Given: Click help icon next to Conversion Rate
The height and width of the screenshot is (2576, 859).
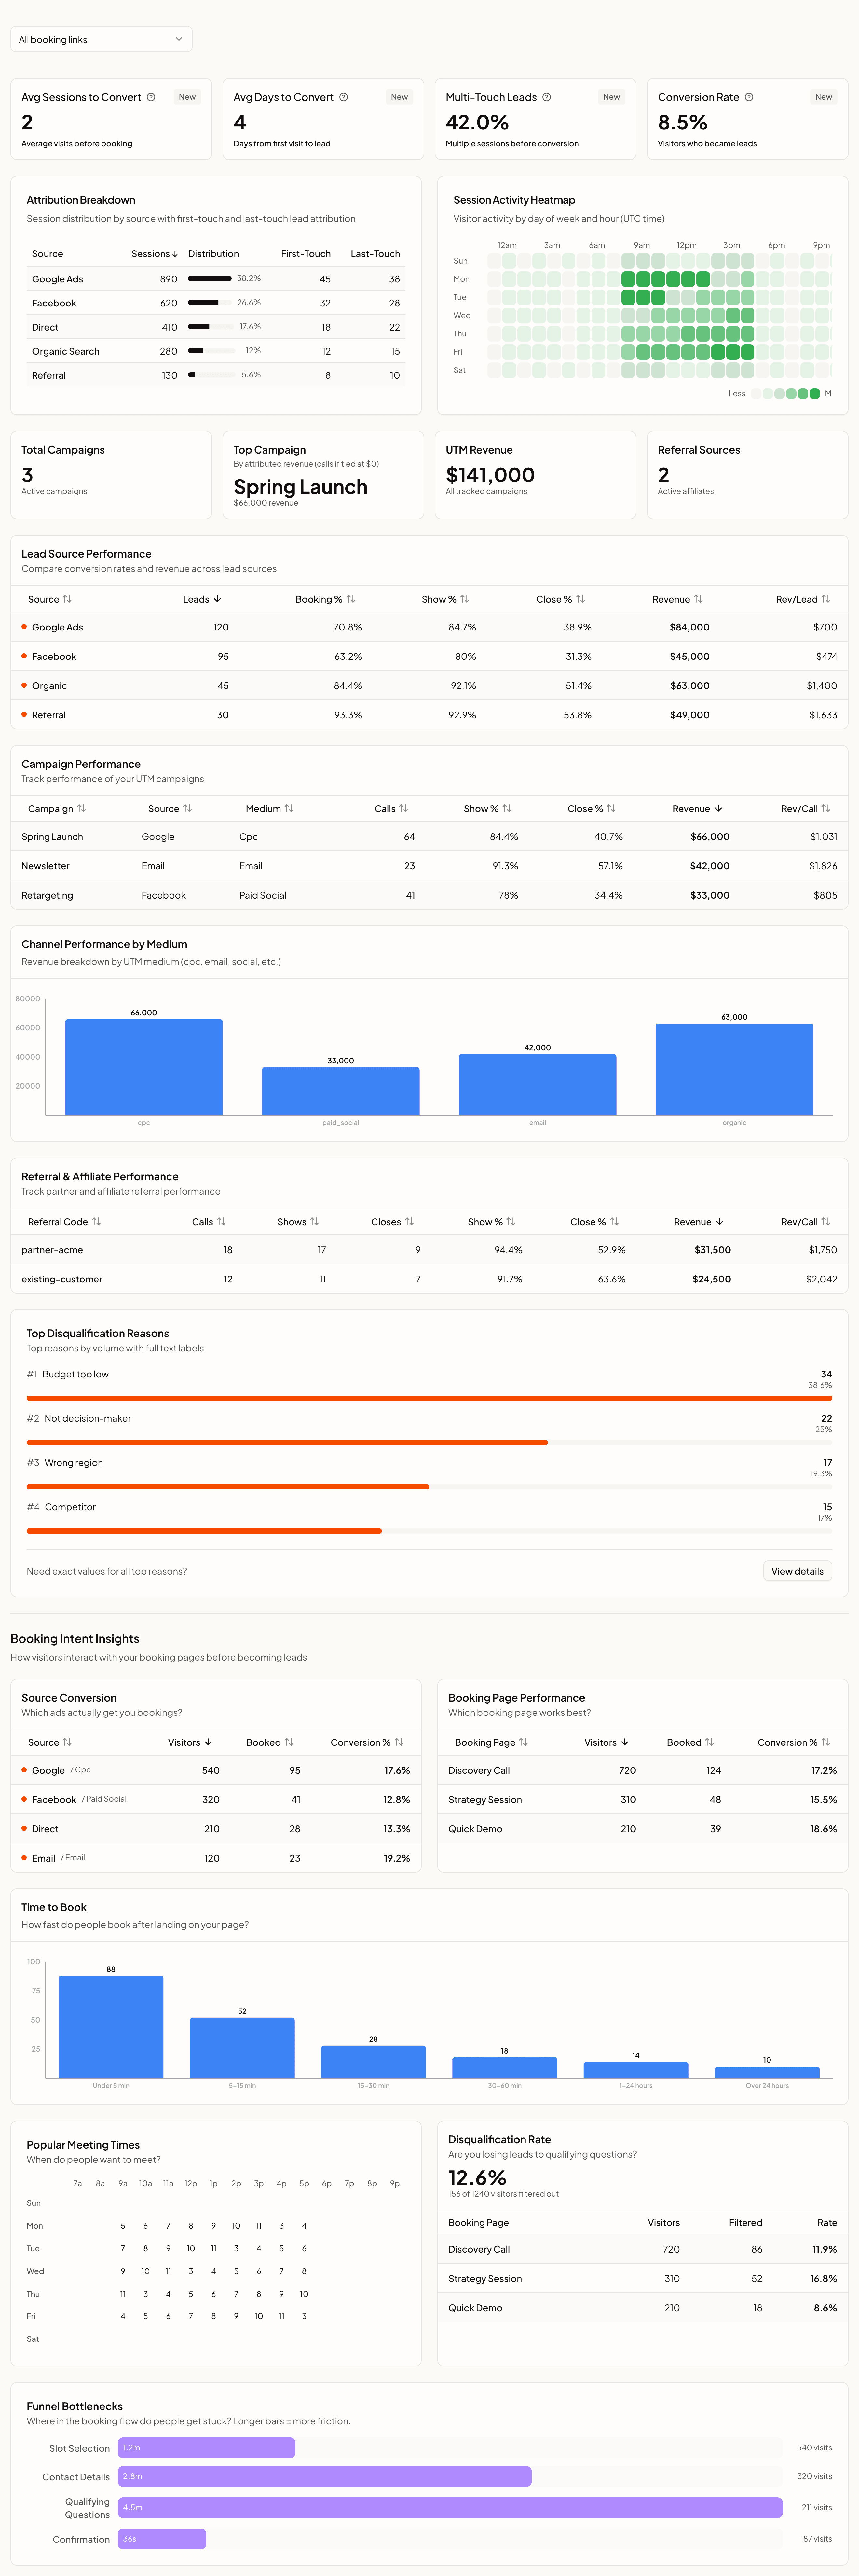Looking at the screenshot, I should coord(749,97).
